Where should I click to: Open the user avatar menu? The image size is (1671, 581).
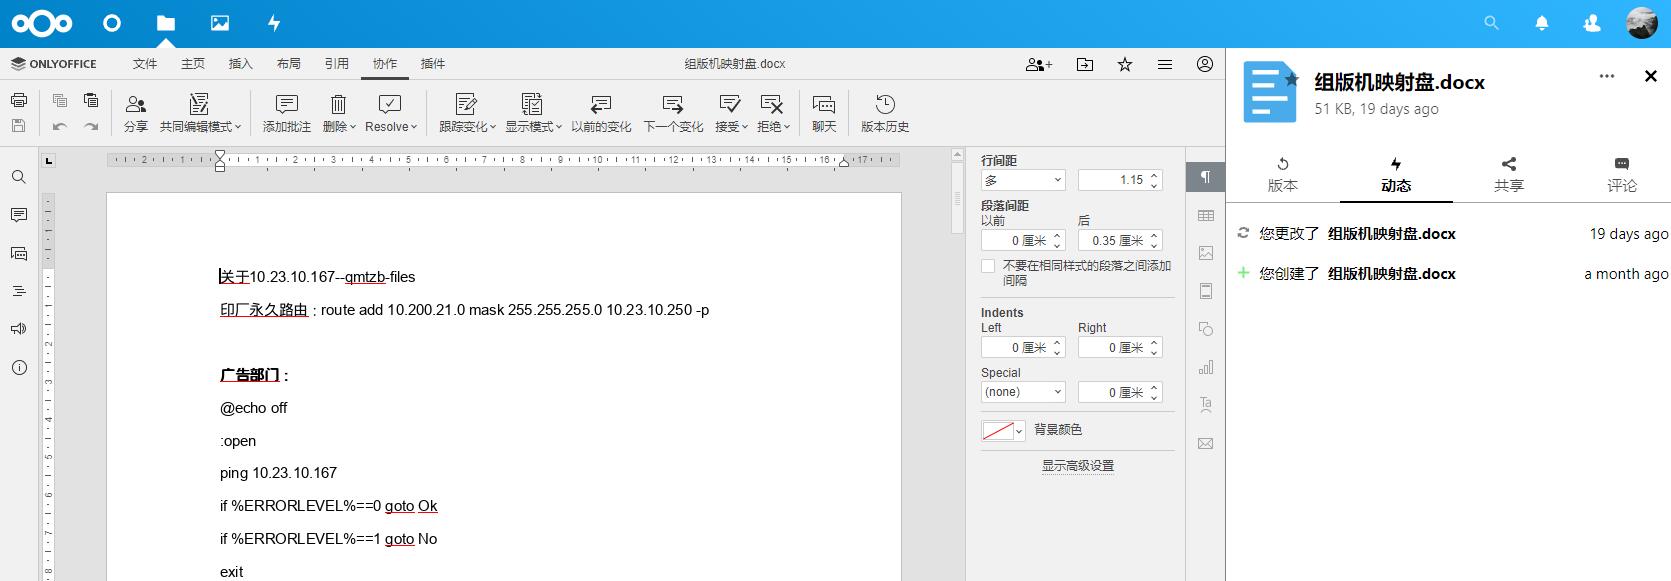point(1642,23)
